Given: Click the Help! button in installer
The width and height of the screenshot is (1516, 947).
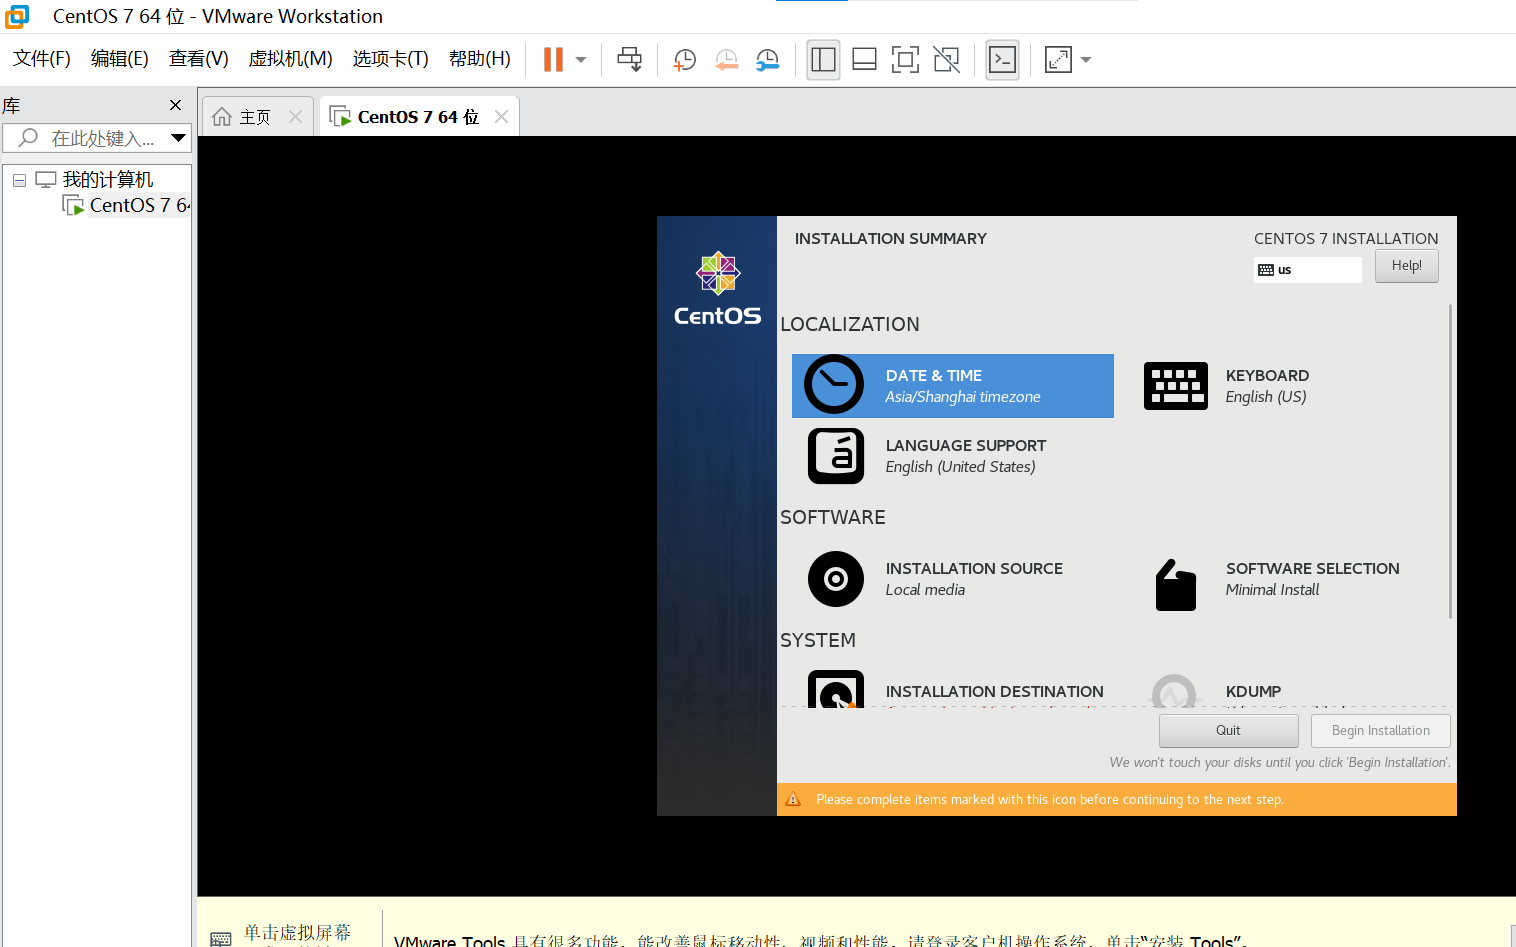Looking at the screenshot, I should pos(1407,266).
